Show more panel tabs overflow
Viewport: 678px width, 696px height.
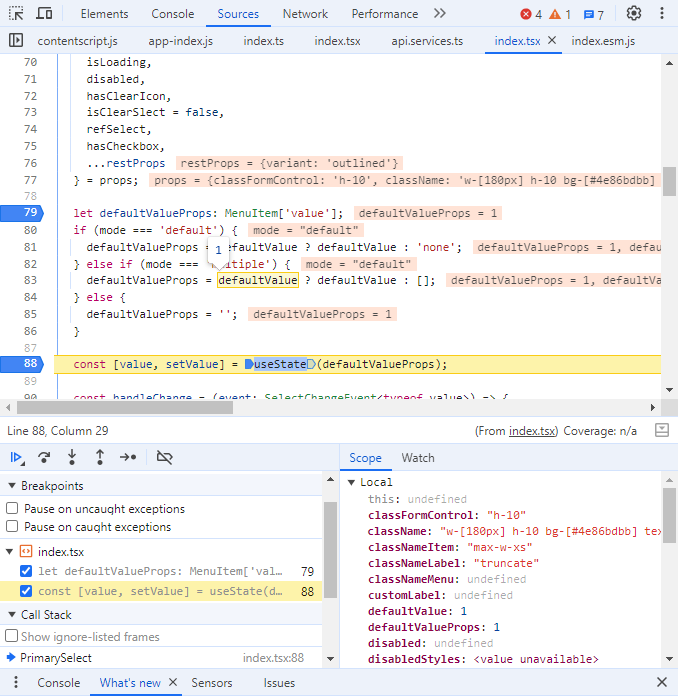tap(440, 14)
